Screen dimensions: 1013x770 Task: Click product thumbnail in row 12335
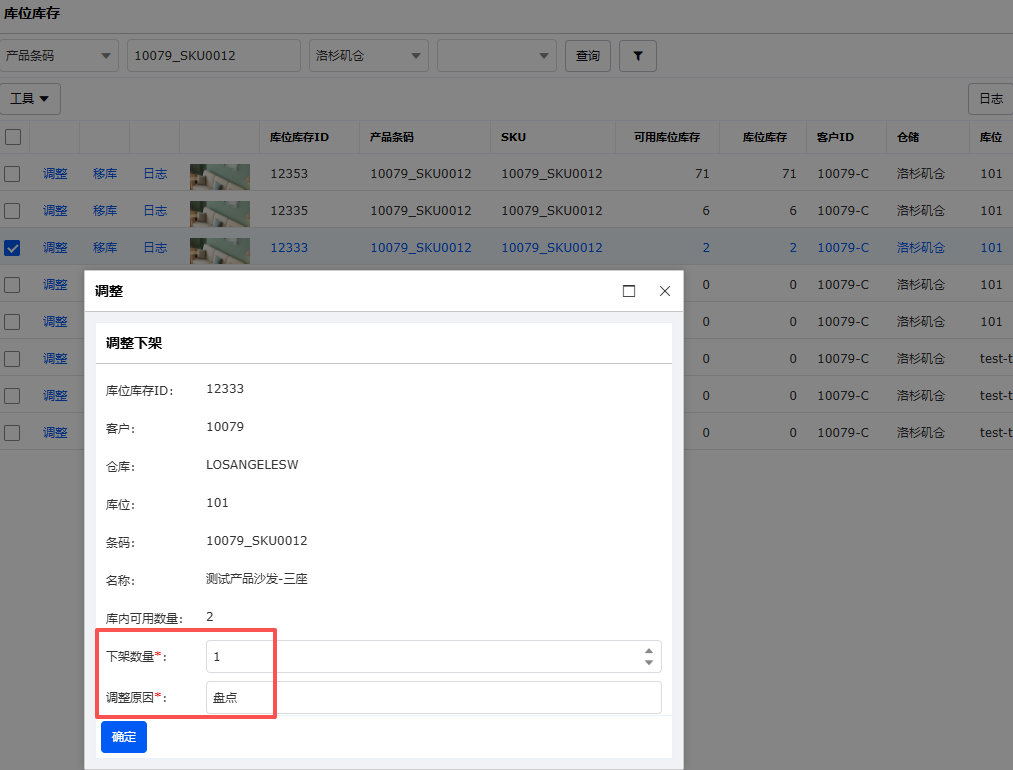220,211
